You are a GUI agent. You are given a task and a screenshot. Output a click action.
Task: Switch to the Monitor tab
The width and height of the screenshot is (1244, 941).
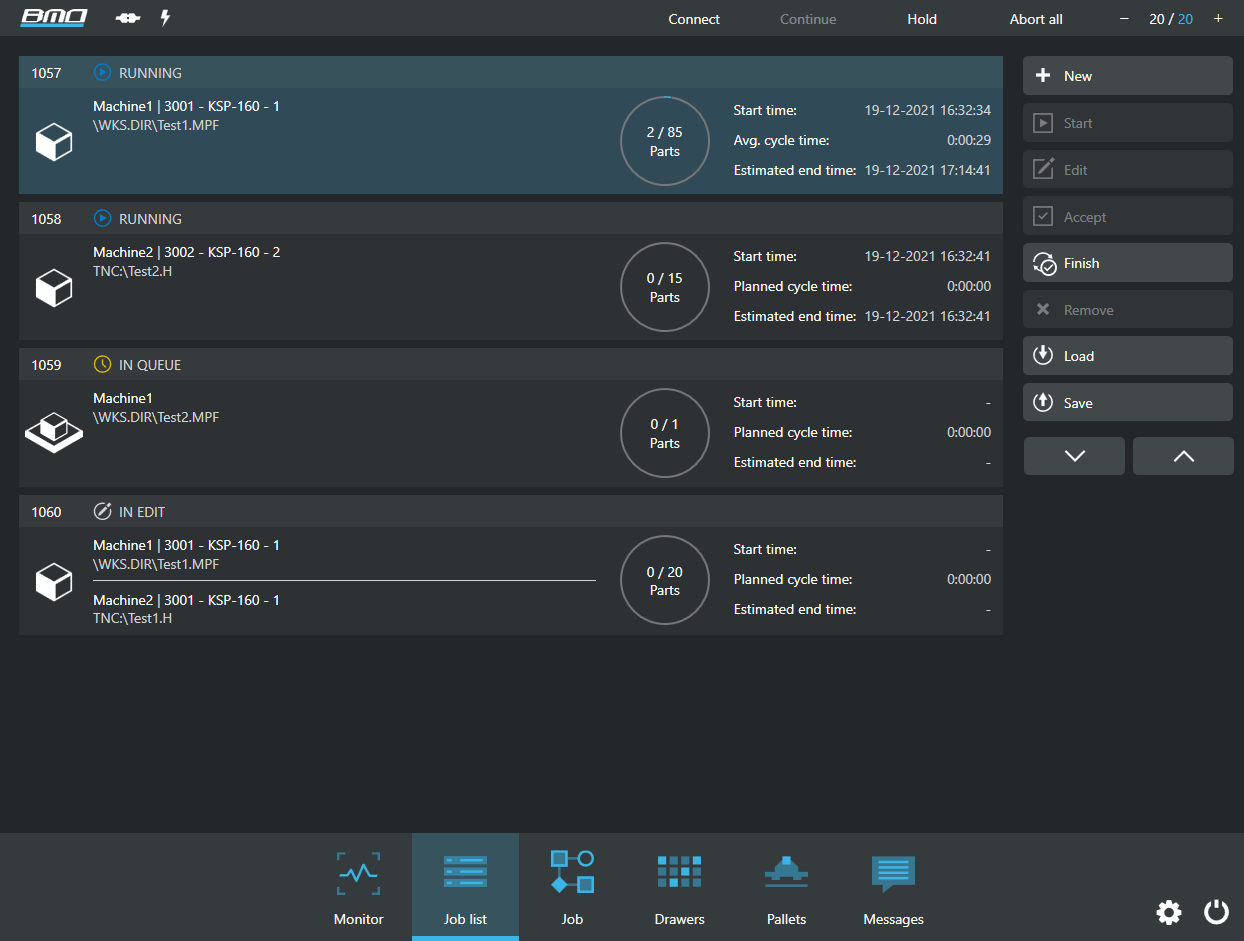click(358, 887)
